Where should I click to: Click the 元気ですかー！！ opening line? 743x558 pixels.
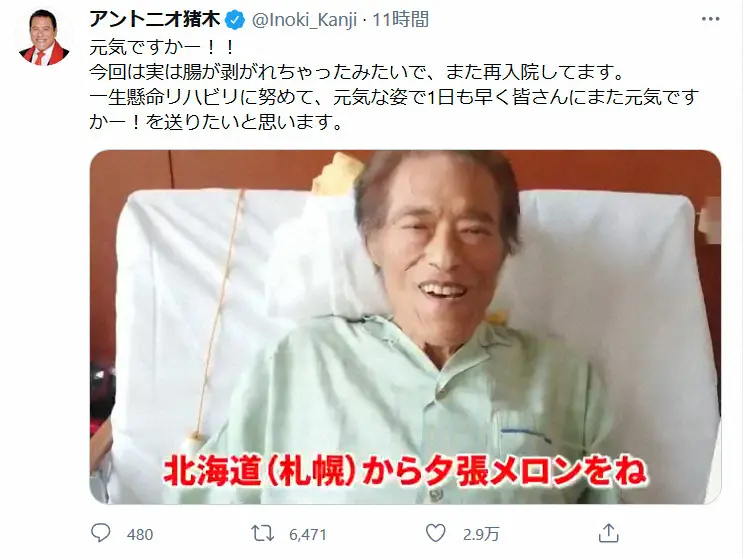pos(163,47)
